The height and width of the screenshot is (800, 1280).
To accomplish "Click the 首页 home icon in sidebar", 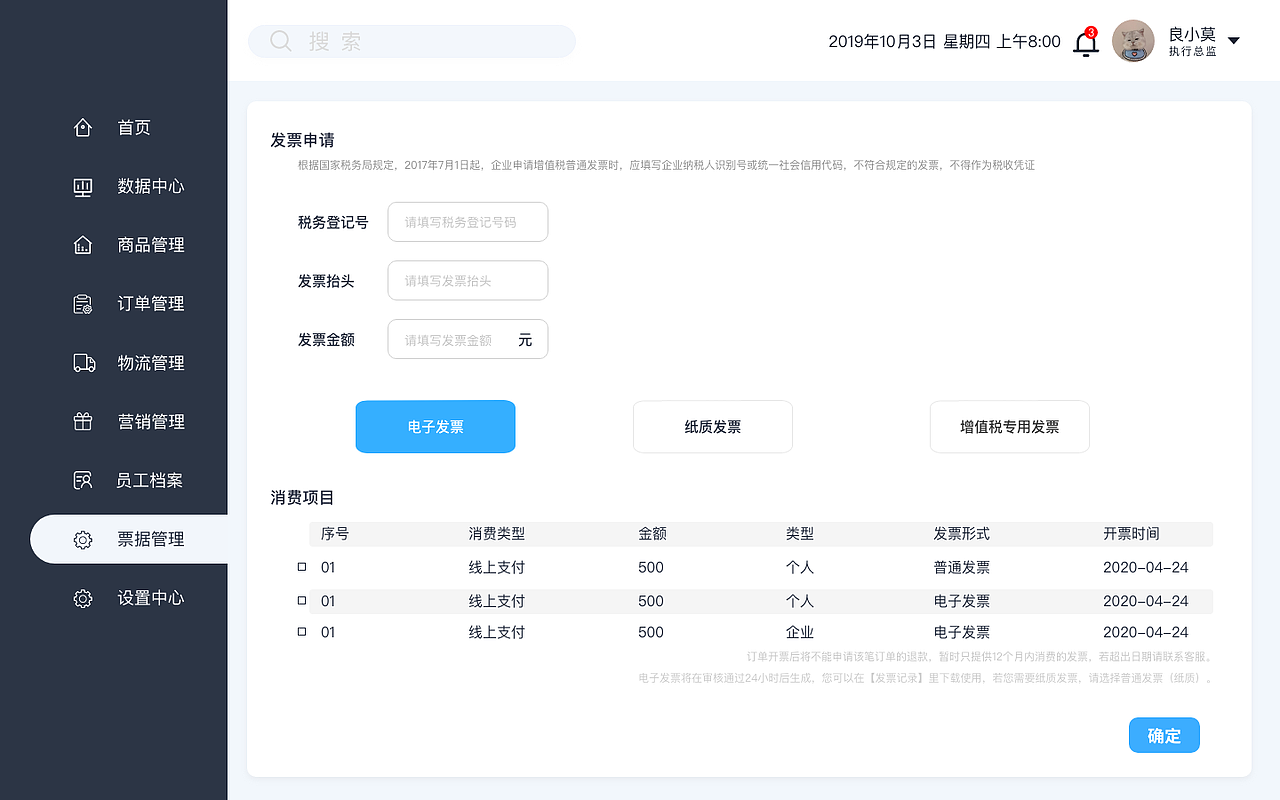I will [83, 127].
